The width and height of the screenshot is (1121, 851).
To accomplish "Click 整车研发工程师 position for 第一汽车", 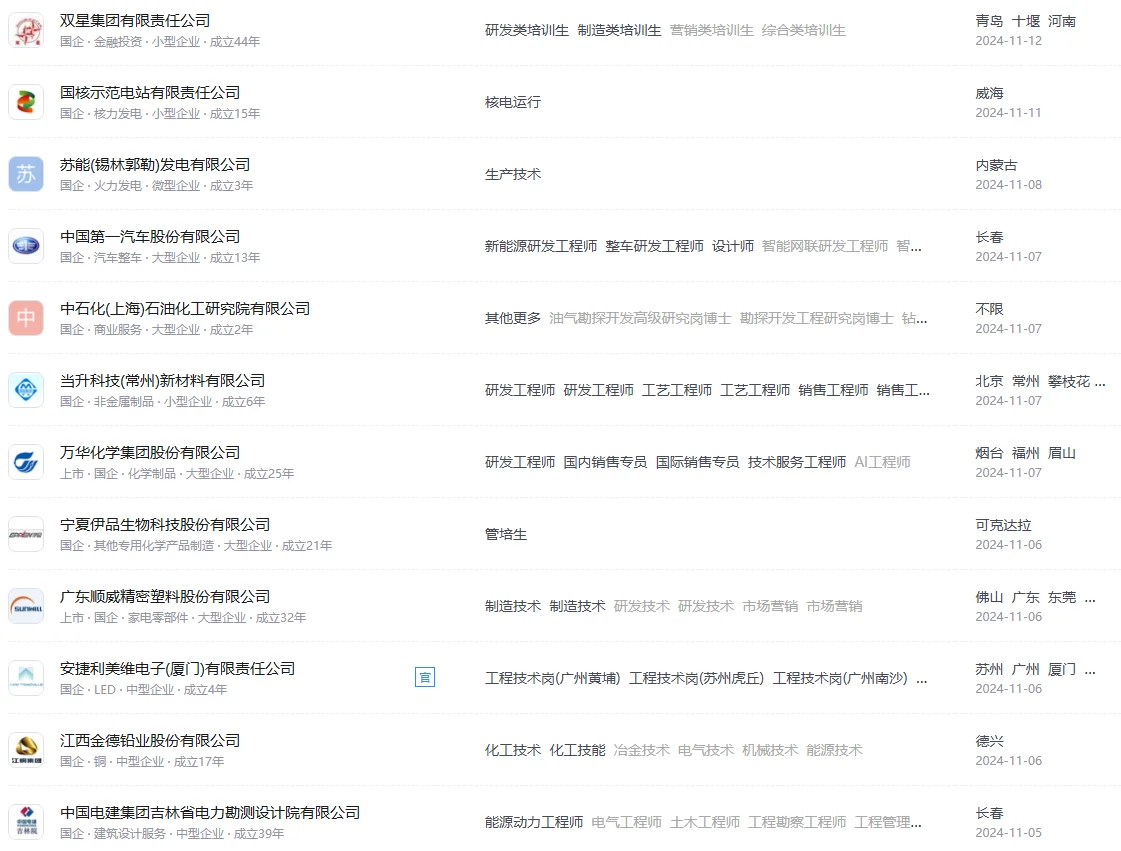I will coord(654,246).
